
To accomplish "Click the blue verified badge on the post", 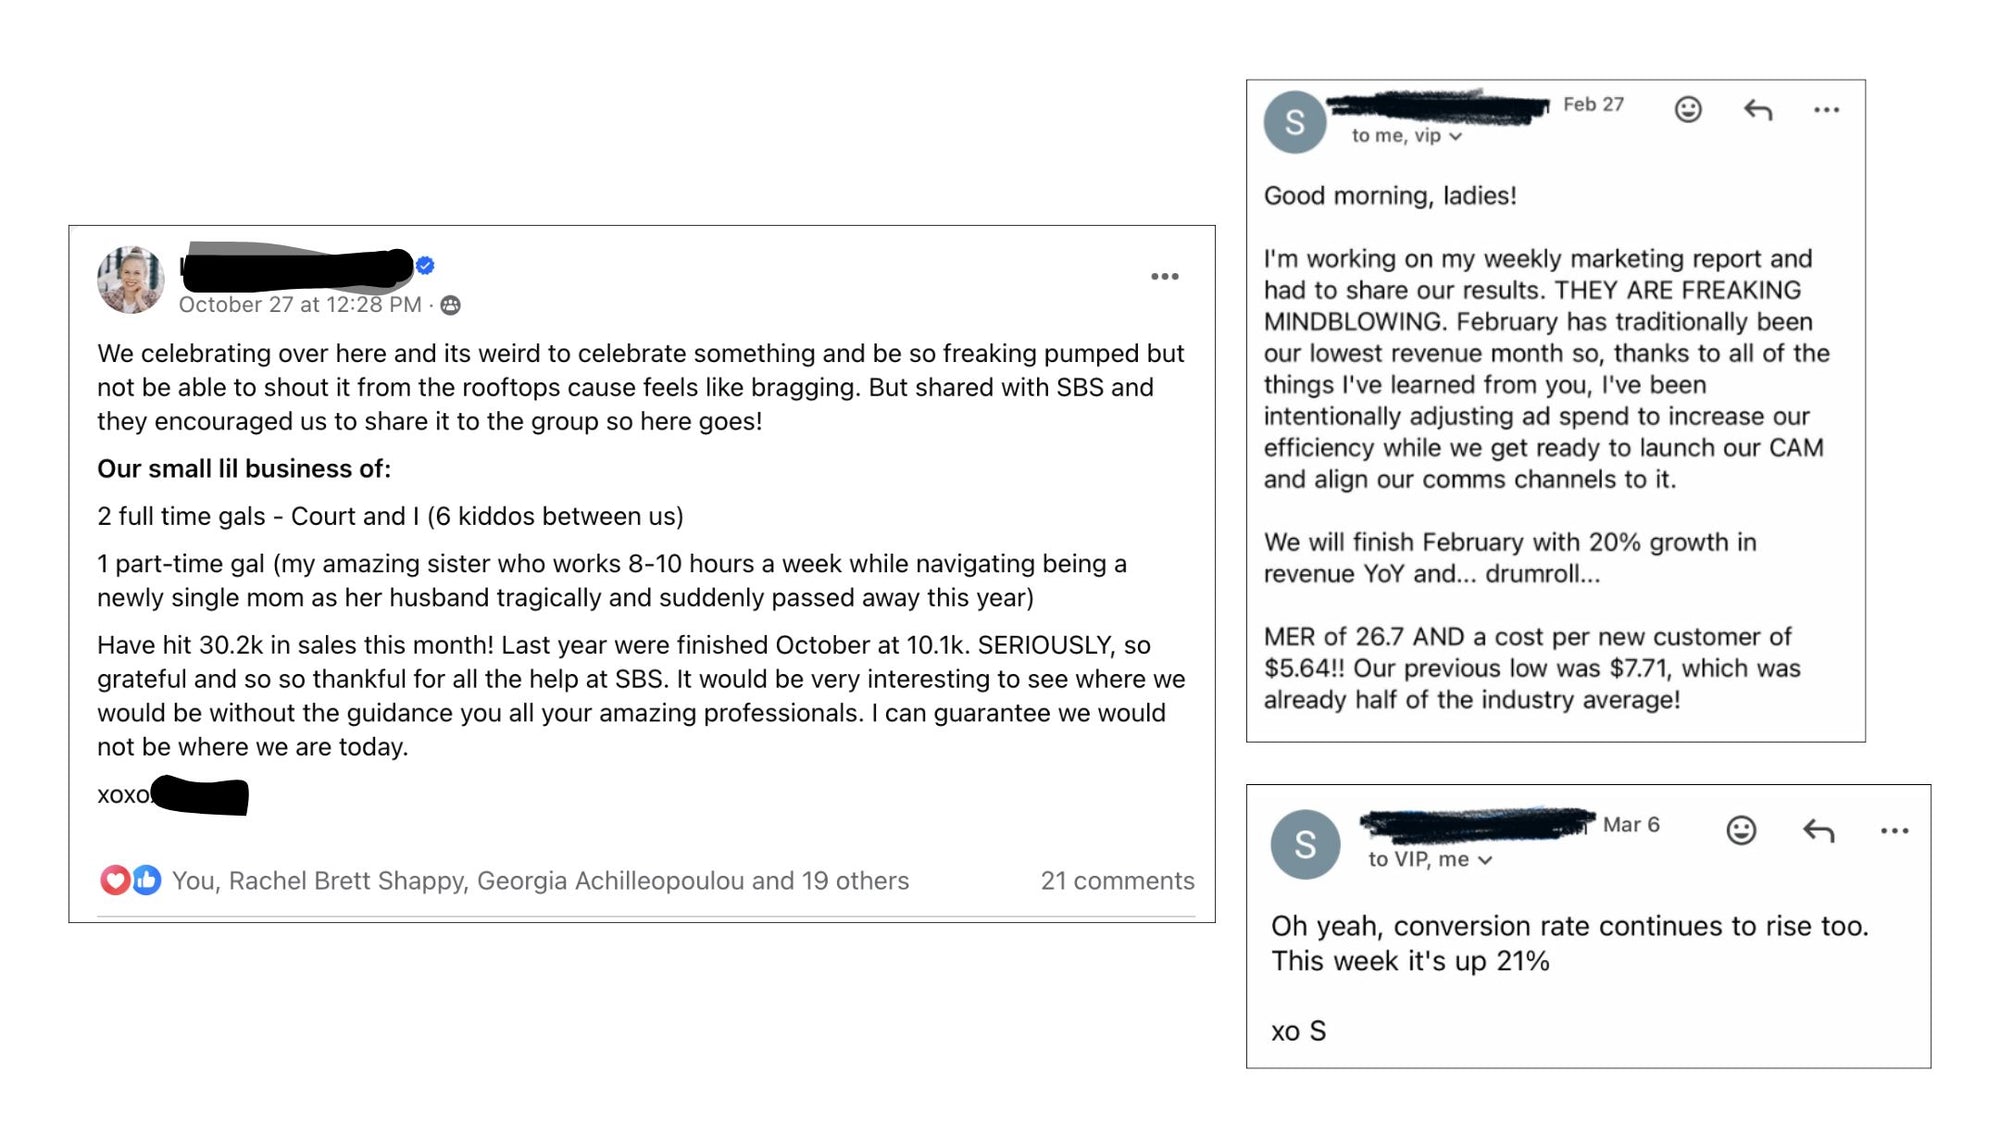I will [x=425, y=265].
